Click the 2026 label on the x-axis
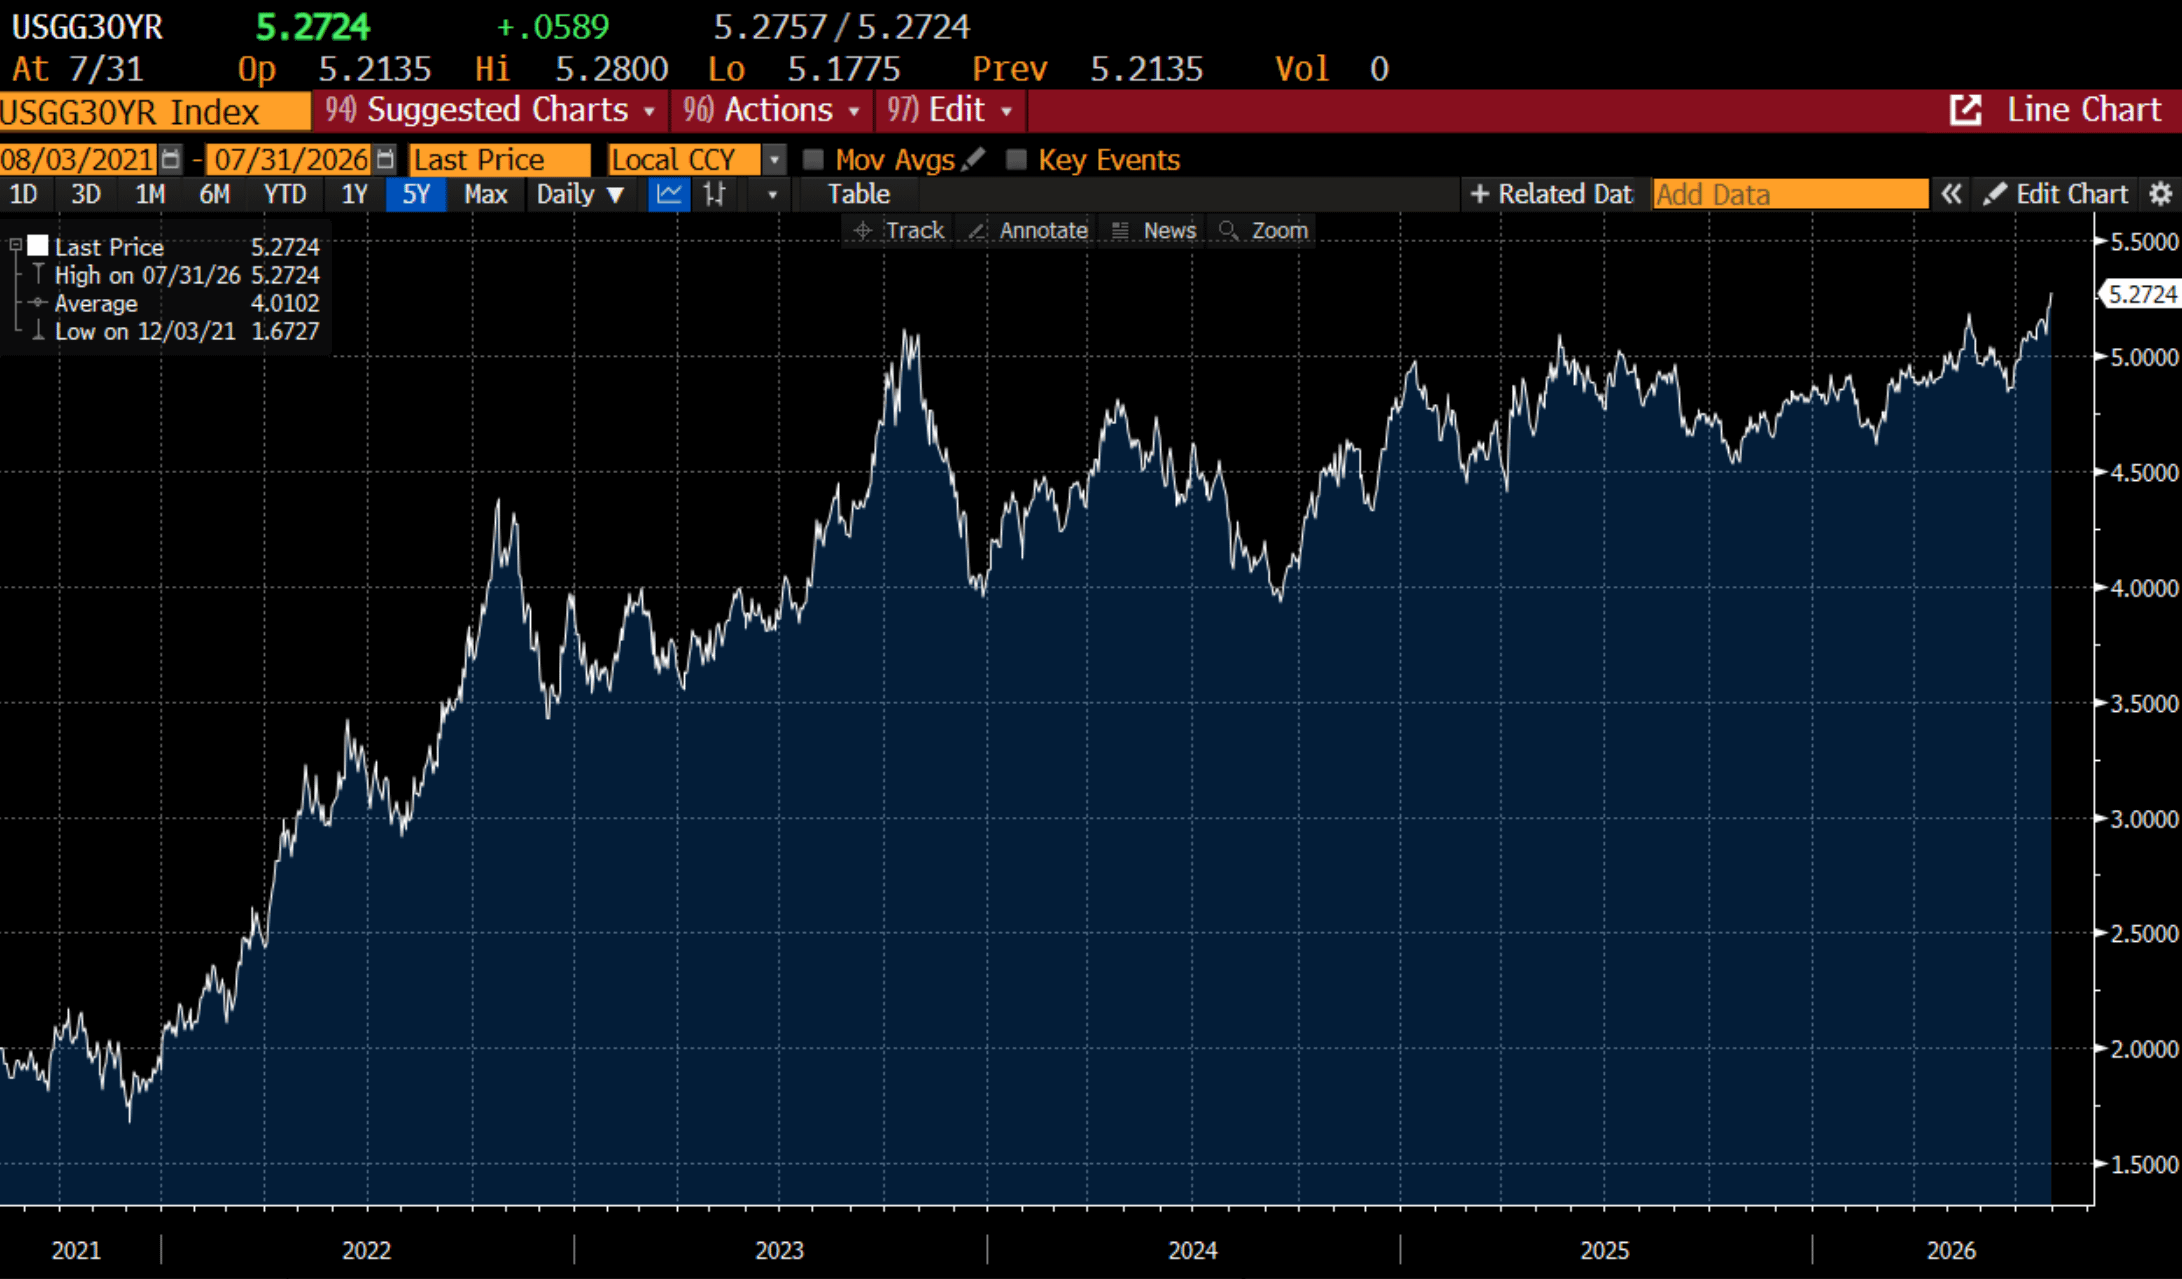The image size is (2182, 1279). click(x=1951, y=1251)
